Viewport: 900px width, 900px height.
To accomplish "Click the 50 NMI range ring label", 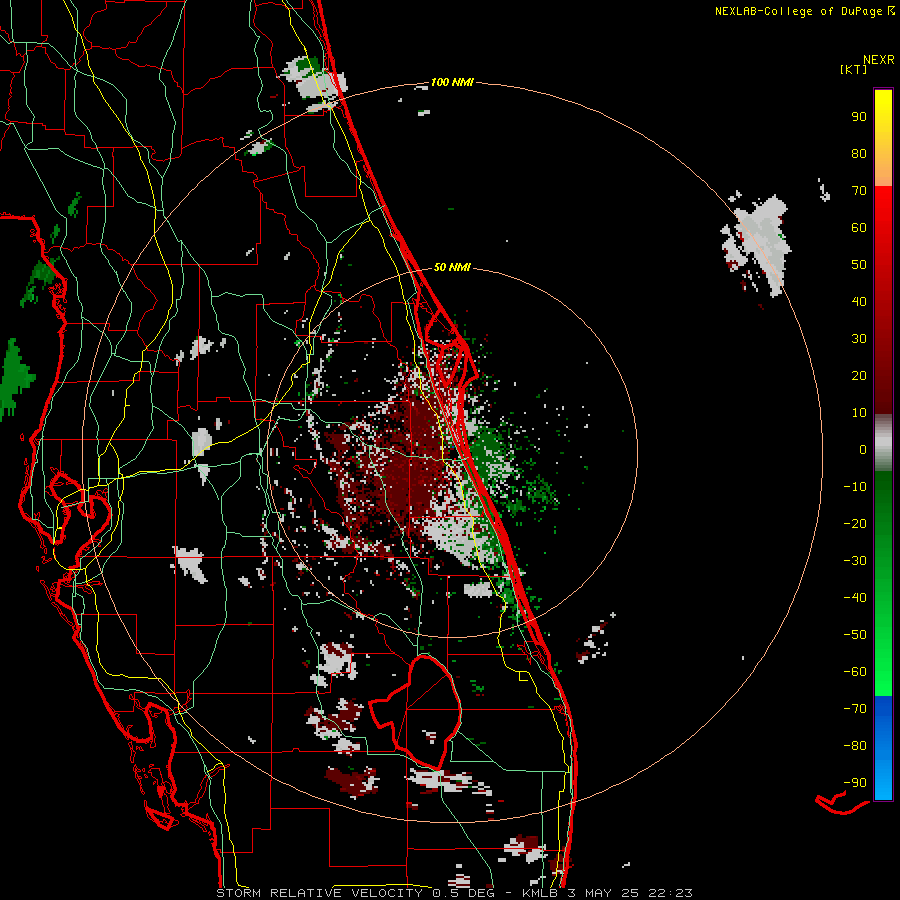I will (x=452, y=267).
